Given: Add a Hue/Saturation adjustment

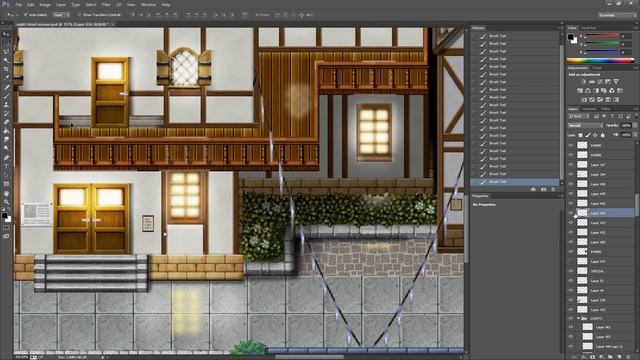Looking at the screenshot, I should pos(580,91).
